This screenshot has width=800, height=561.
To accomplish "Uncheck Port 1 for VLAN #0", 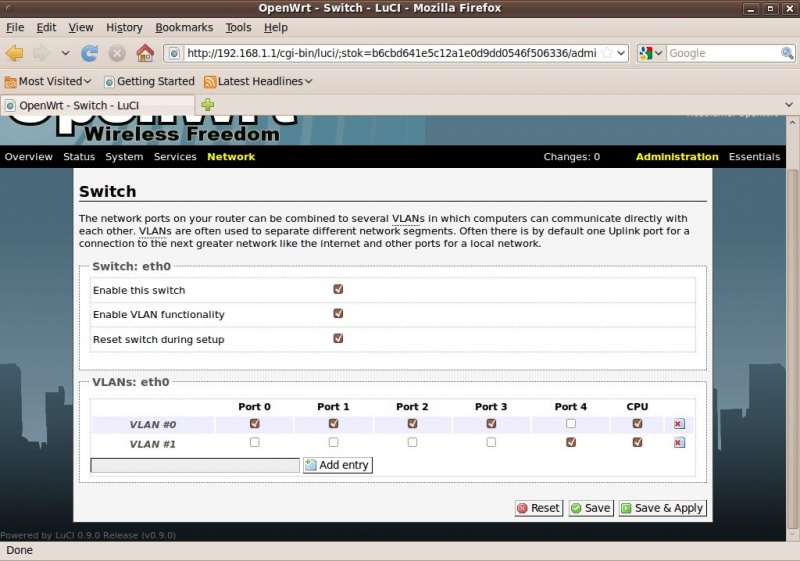I will pyautogui.click(x=333, y=423).
